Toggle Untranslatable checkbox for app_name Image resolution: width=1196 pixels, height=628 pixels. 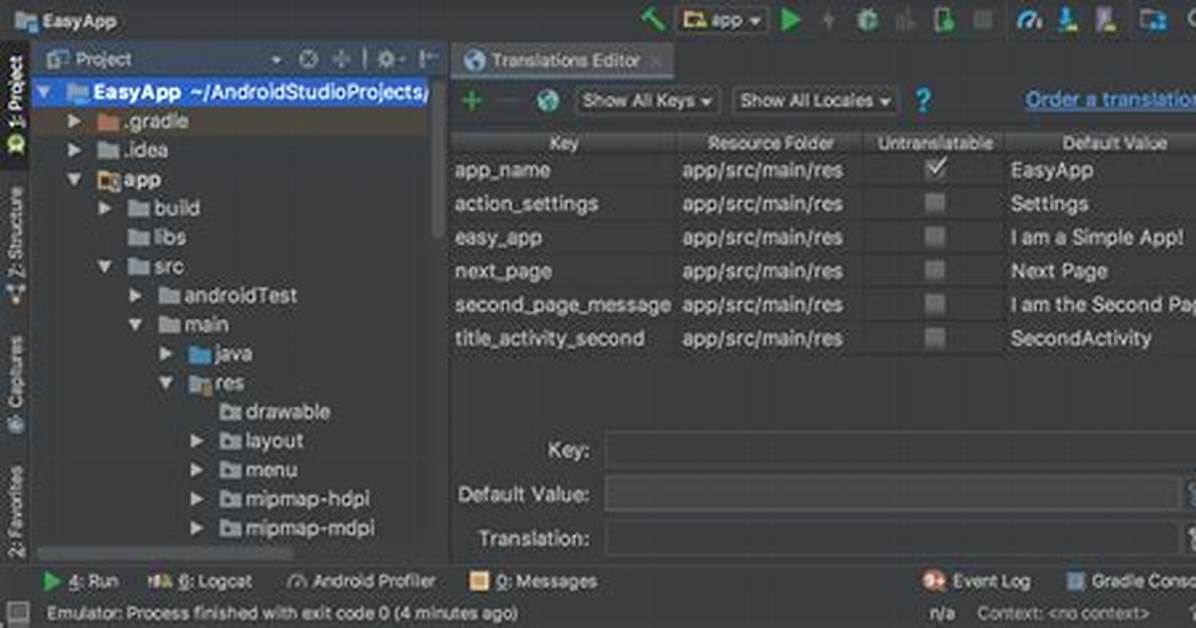pyautogui.click(x=935, y=169)
